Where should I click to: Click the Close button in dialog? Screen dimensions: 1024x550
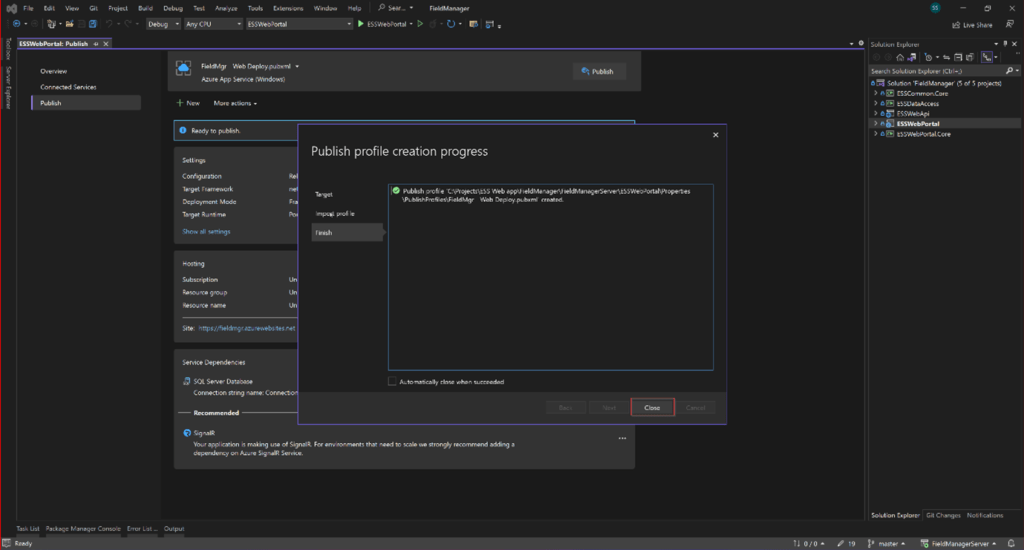pyautogui.click(x=652, y=408)
